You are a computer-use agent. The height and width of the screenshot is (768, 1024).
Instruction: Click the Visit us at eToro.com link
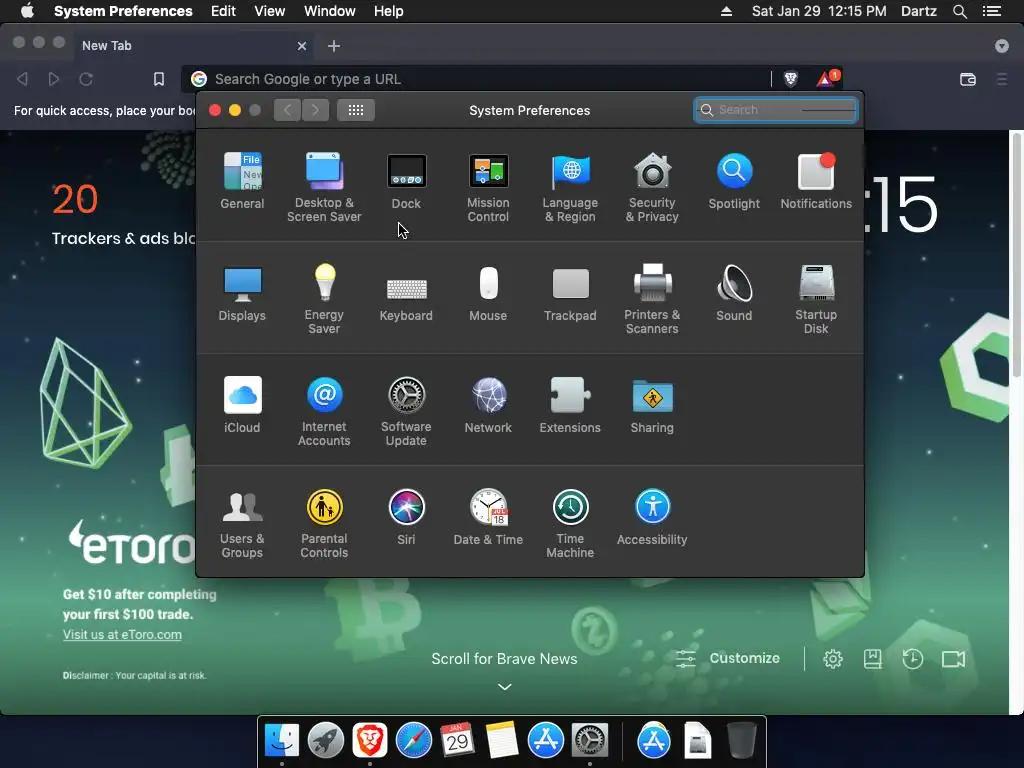click(x=122, y=634)
